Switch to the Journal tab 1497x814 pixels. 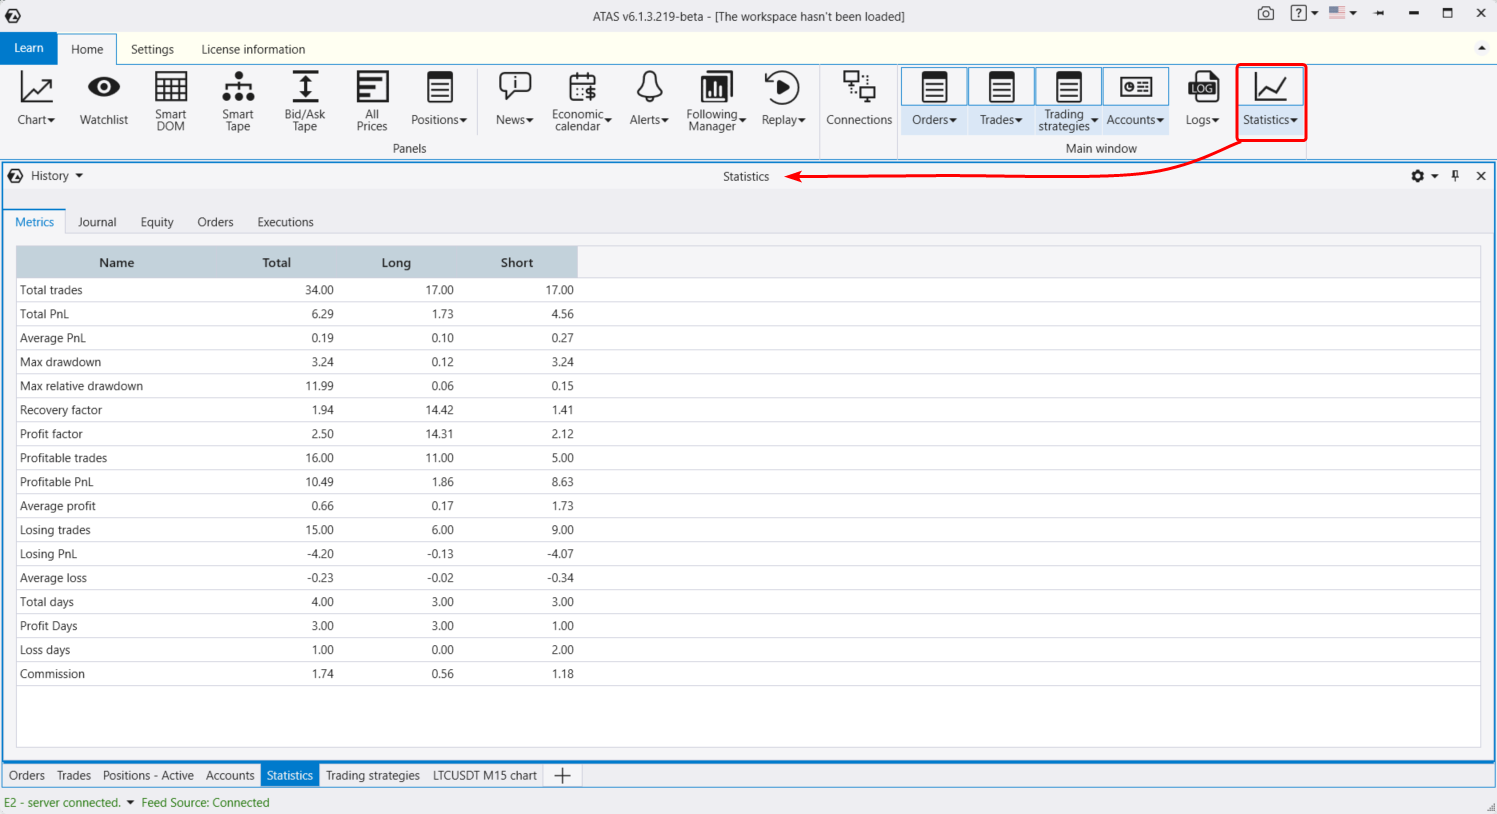97,222
